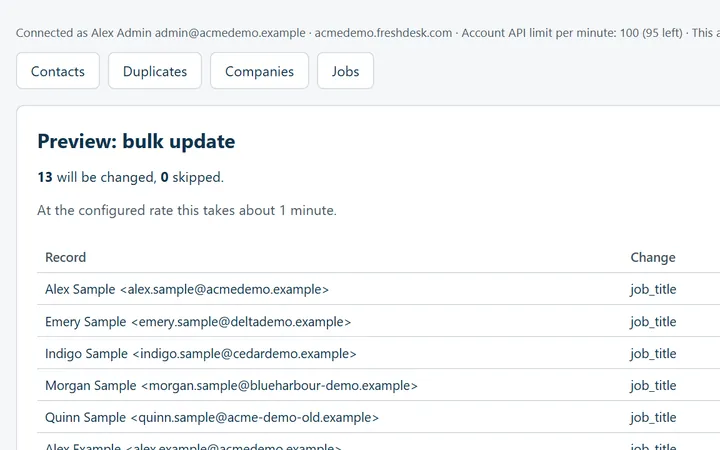The image size is (720, 450).
Task: Click job_title in Morgan Sample row
Action: pos(653,385)
